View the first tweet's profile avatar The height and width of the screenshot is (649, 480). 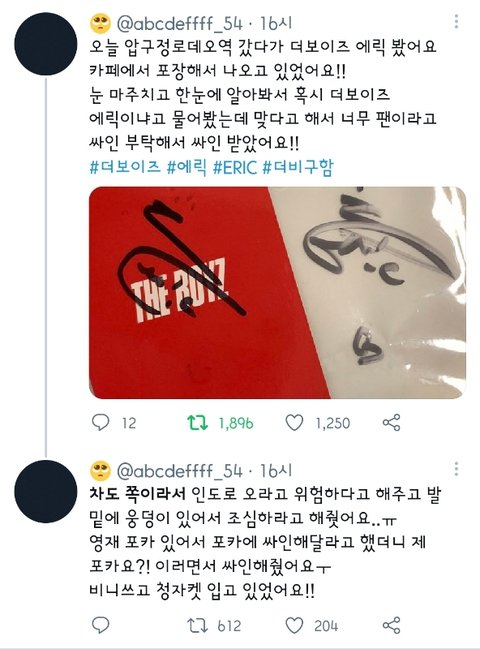coord(46,44)
